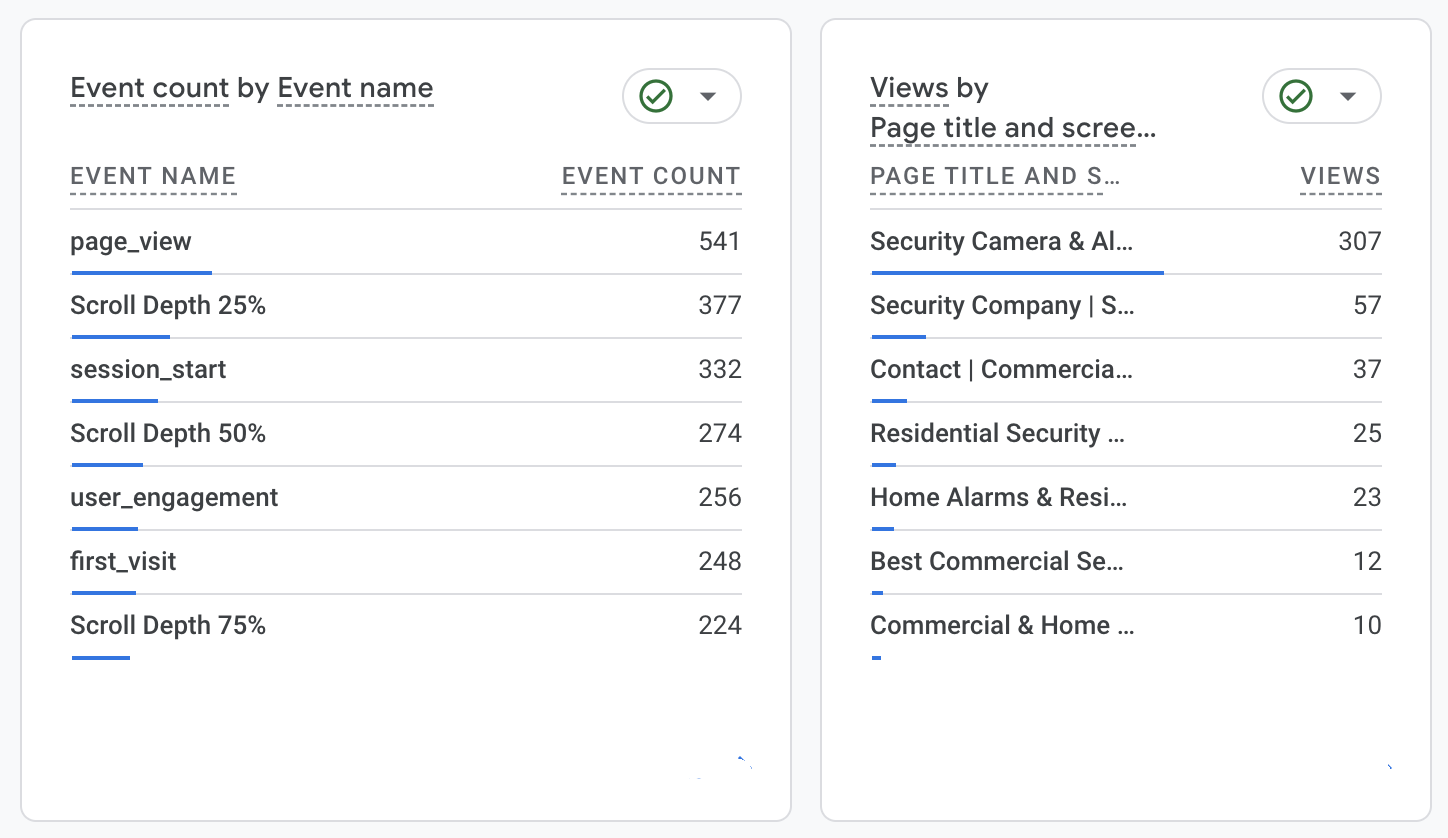Click the blue bar under page_view
The image size is (1448, 838).
point(141,272)
